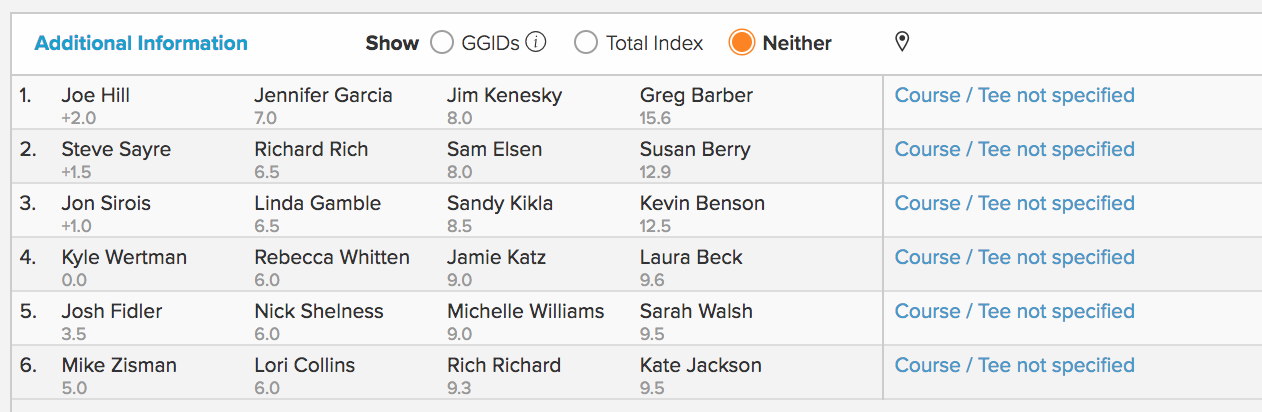Set course/tee for group 1
Screen dimensions: 1262x412
pyautogui.click(x=1014, y=96)
